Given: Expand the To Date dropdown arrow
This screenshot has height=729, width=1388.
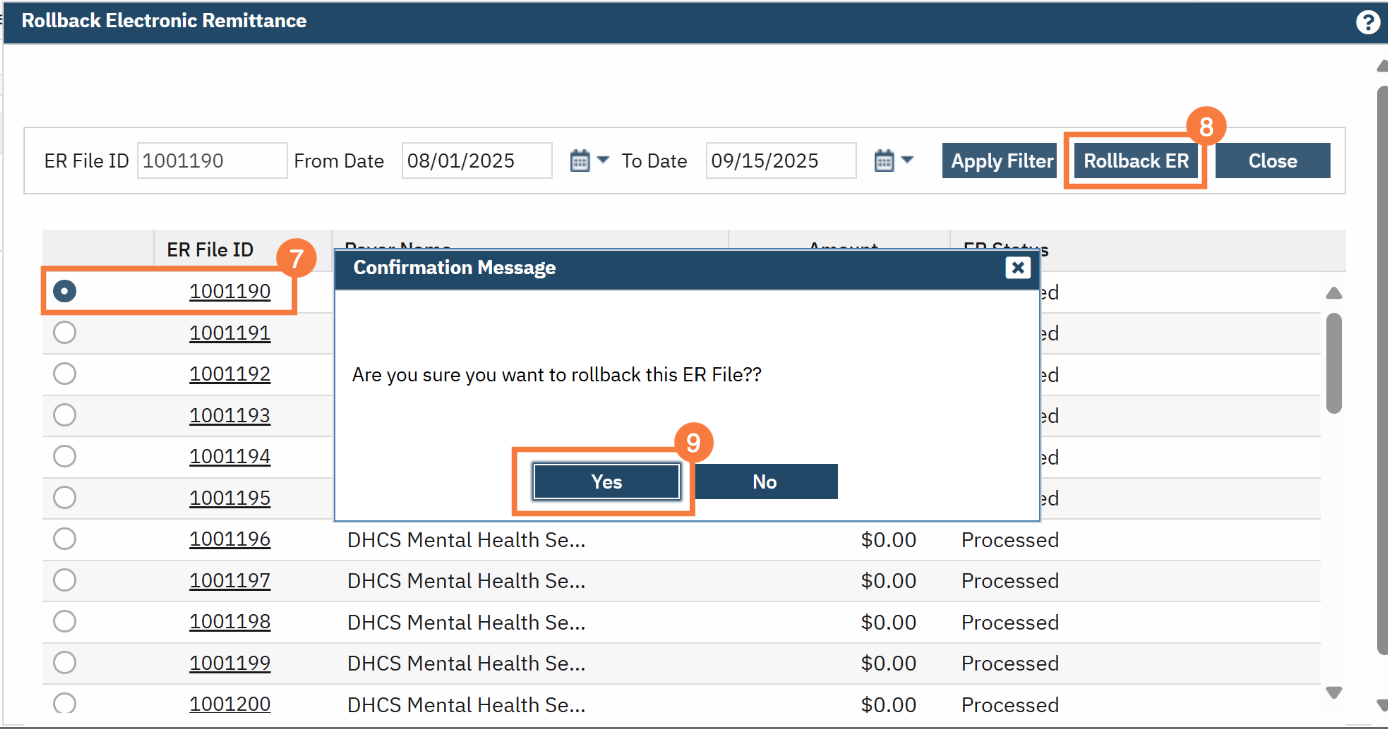Looking at the screenshot, I should [x=907, y=160].
